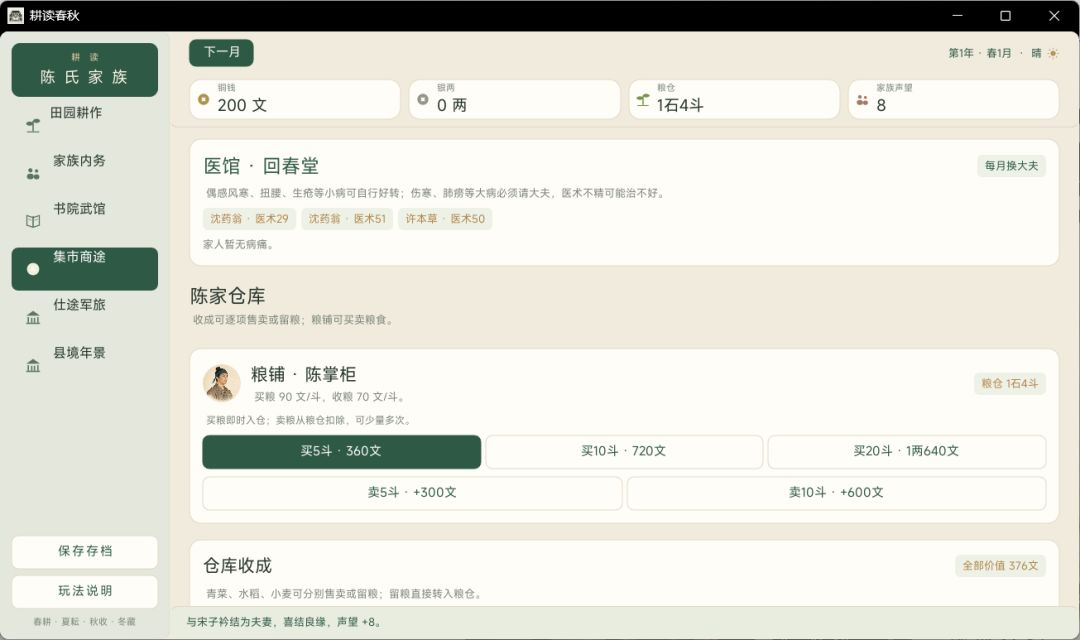The height and width of the screenshot is (640, 1080).
Task: Click the 书院武馆 book icon
Action: 32,221
